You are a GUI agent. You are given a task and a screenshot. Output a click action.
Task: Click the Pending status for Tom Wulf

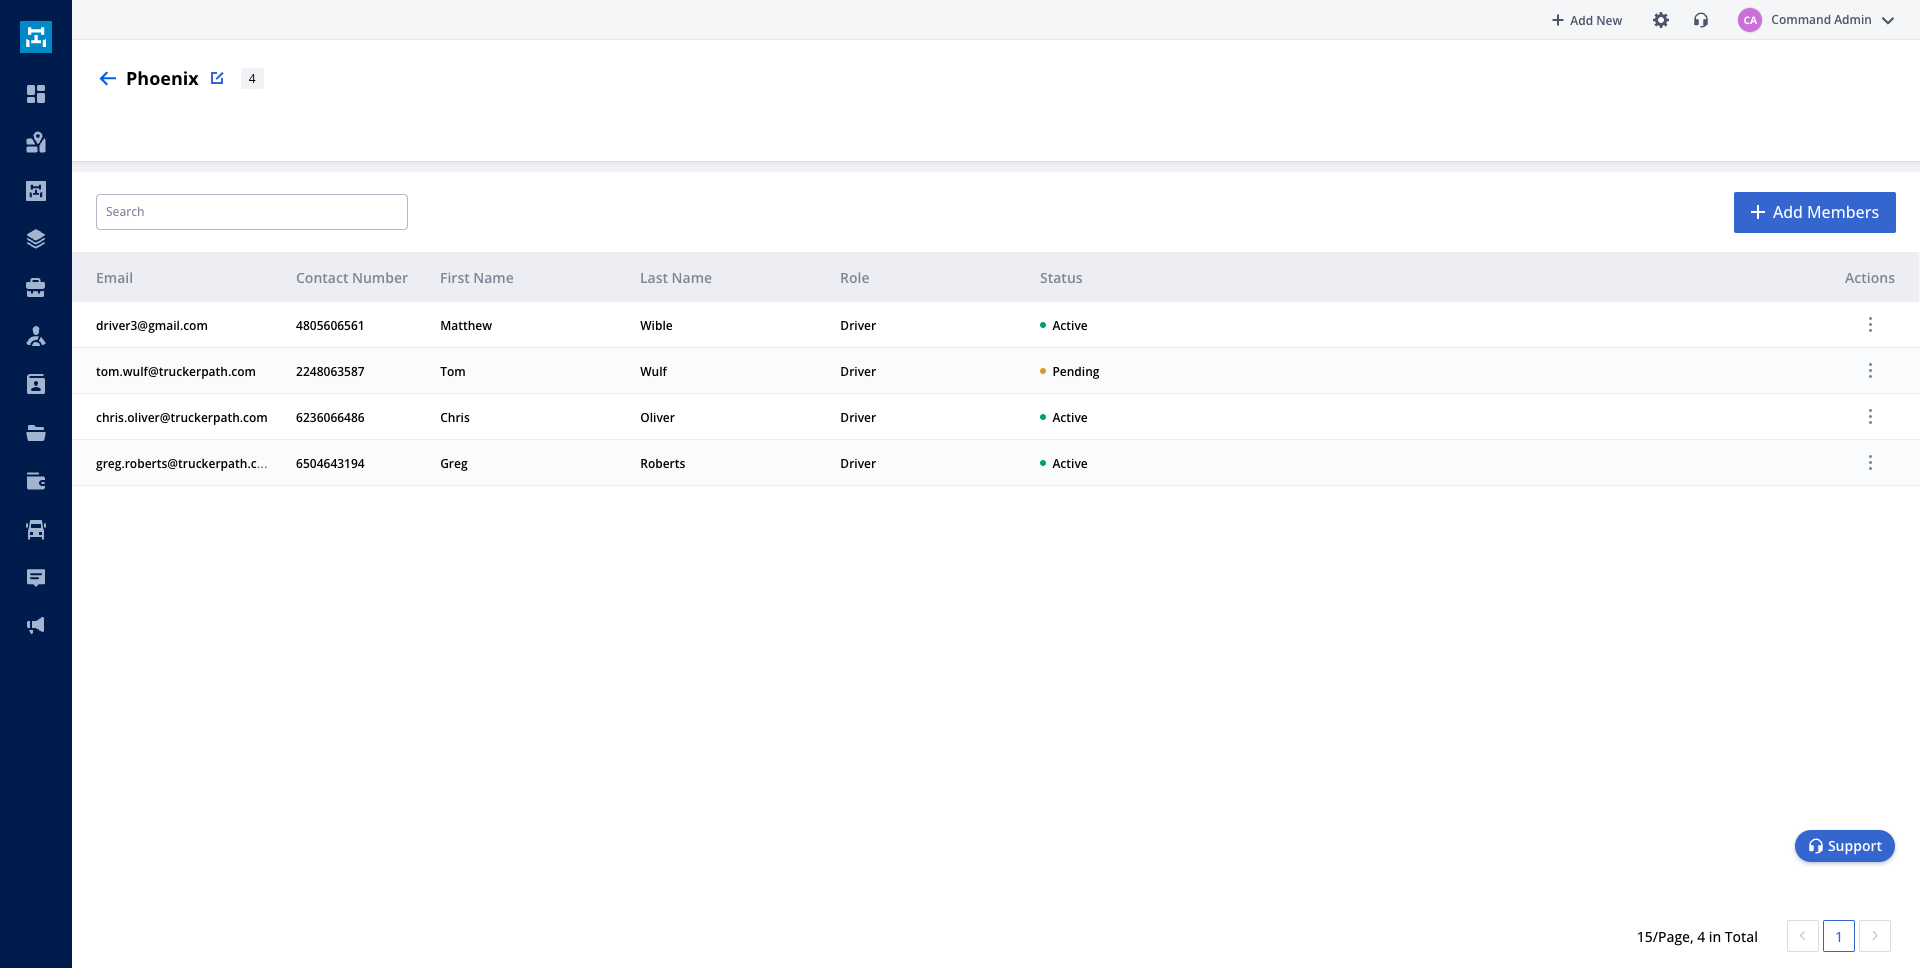tap(1070, 371)
